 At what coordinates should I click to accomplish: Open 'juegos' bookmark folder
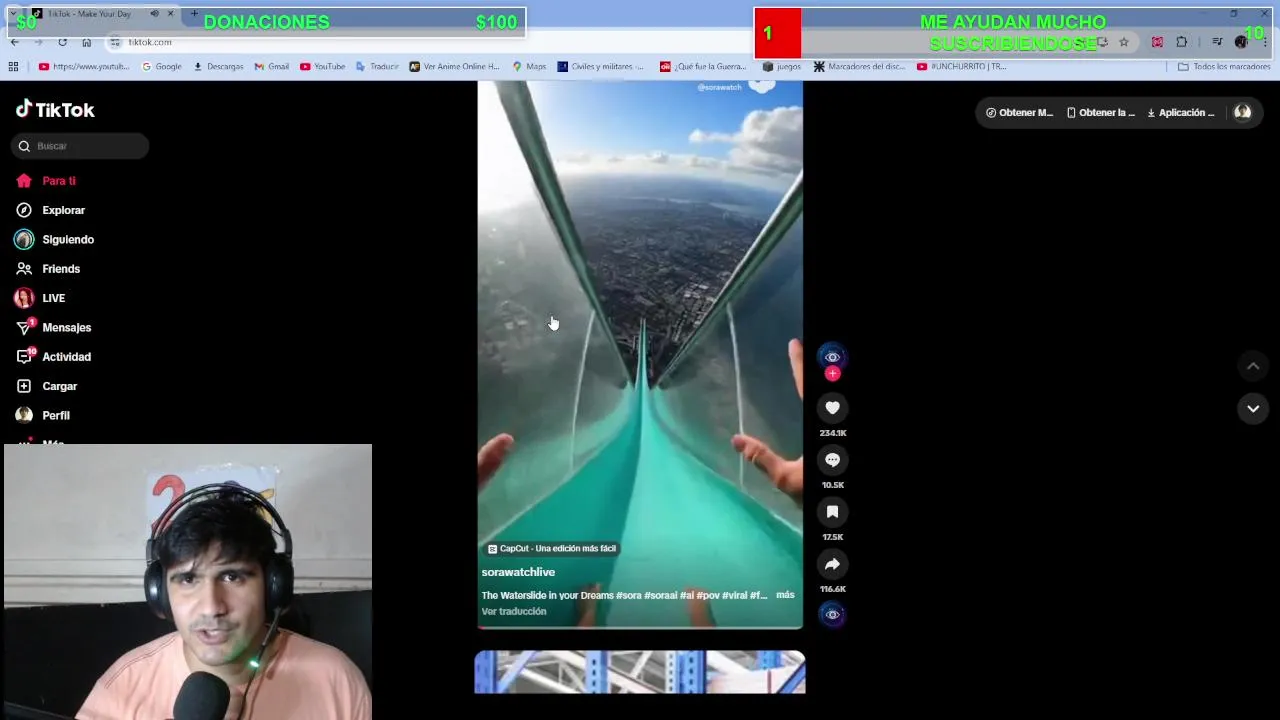tap(781, 67)
